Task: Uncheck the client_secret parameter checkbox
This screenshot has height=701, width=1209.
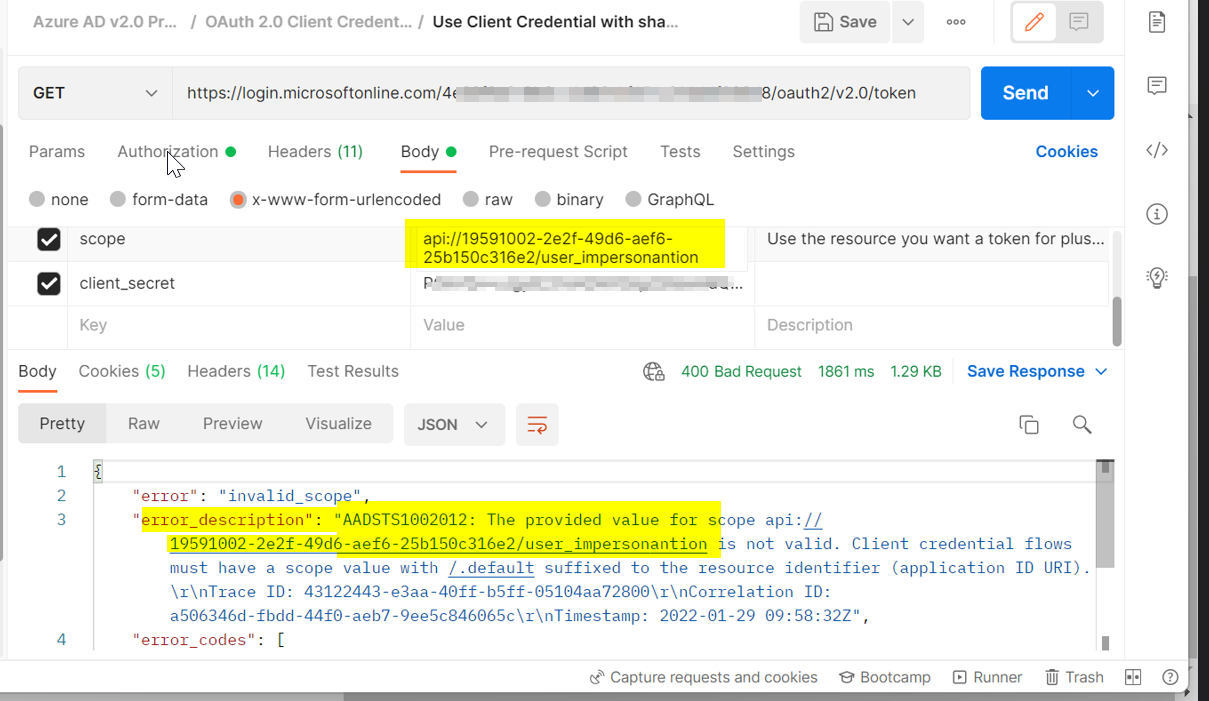Action: (49, 284)
